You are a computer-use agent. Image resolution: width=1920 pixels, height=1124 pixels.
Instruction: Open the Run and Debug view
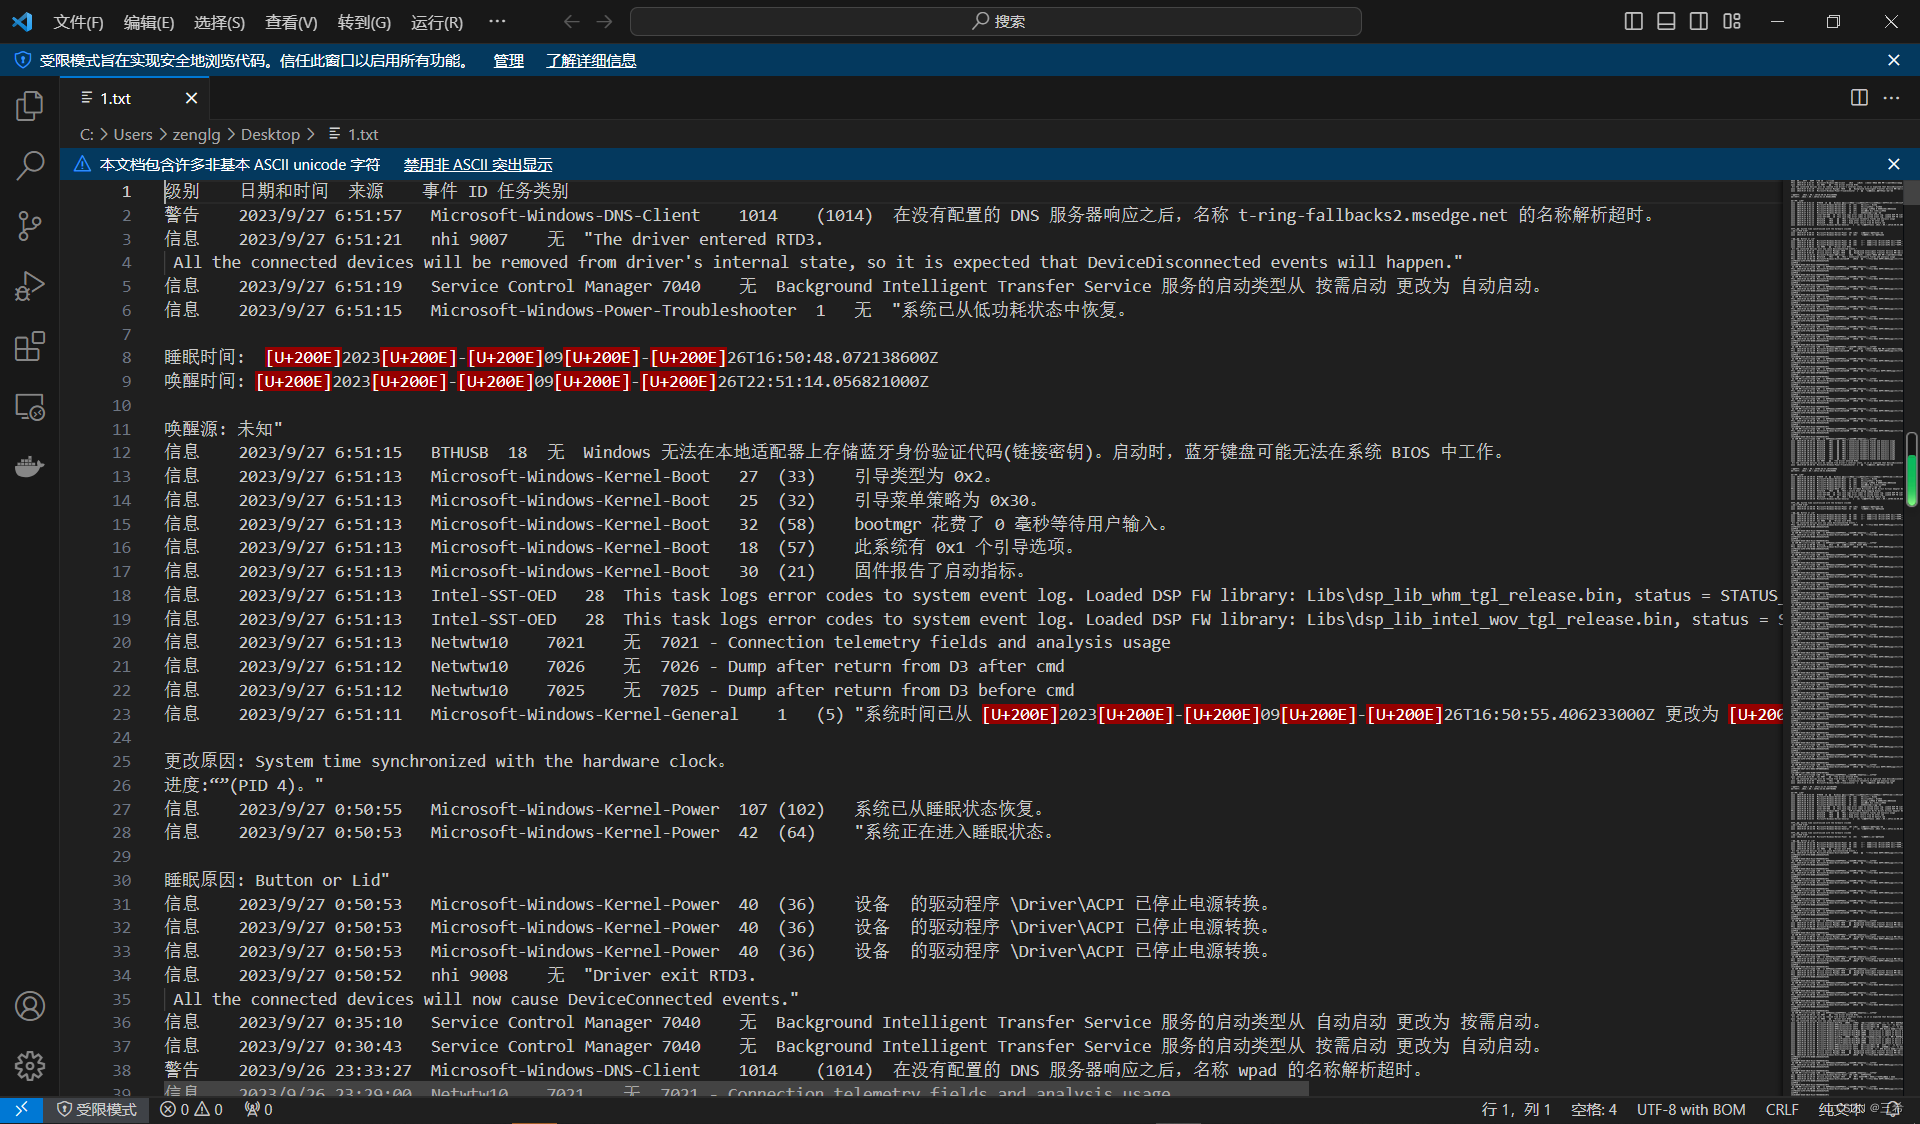(30, 287)
